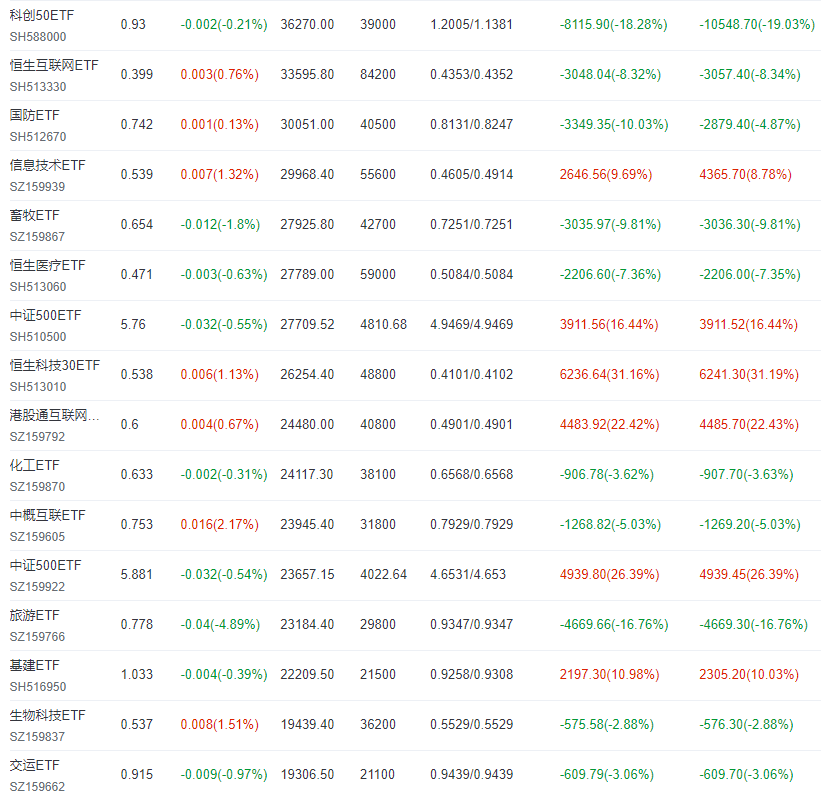Image resolution: width=821 pixels, height=795 pixels.
Task: Click holding quantity 84200
Action: [378, 74]
